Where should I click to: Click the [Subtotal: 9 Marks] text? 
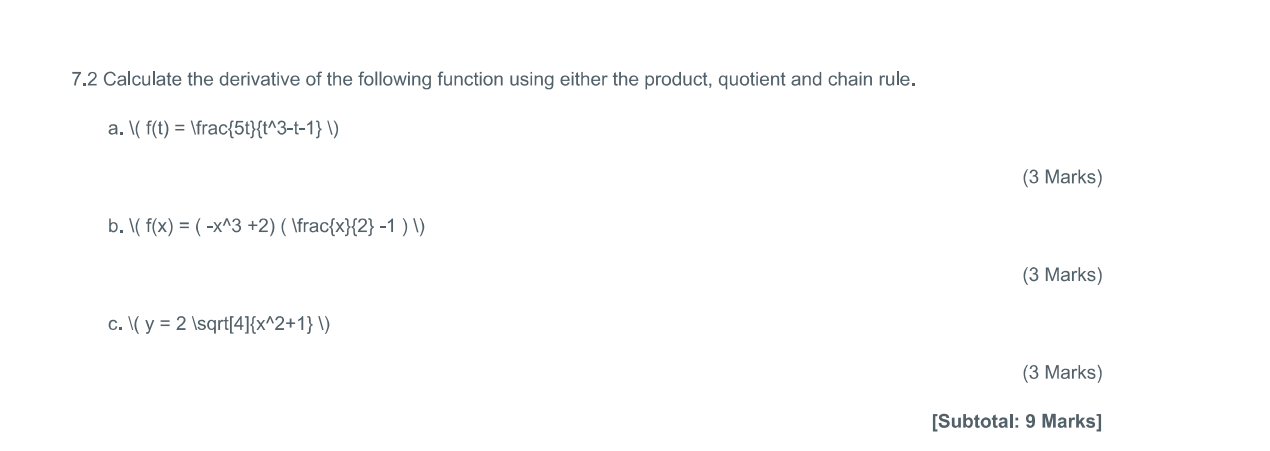(1017, 421)
